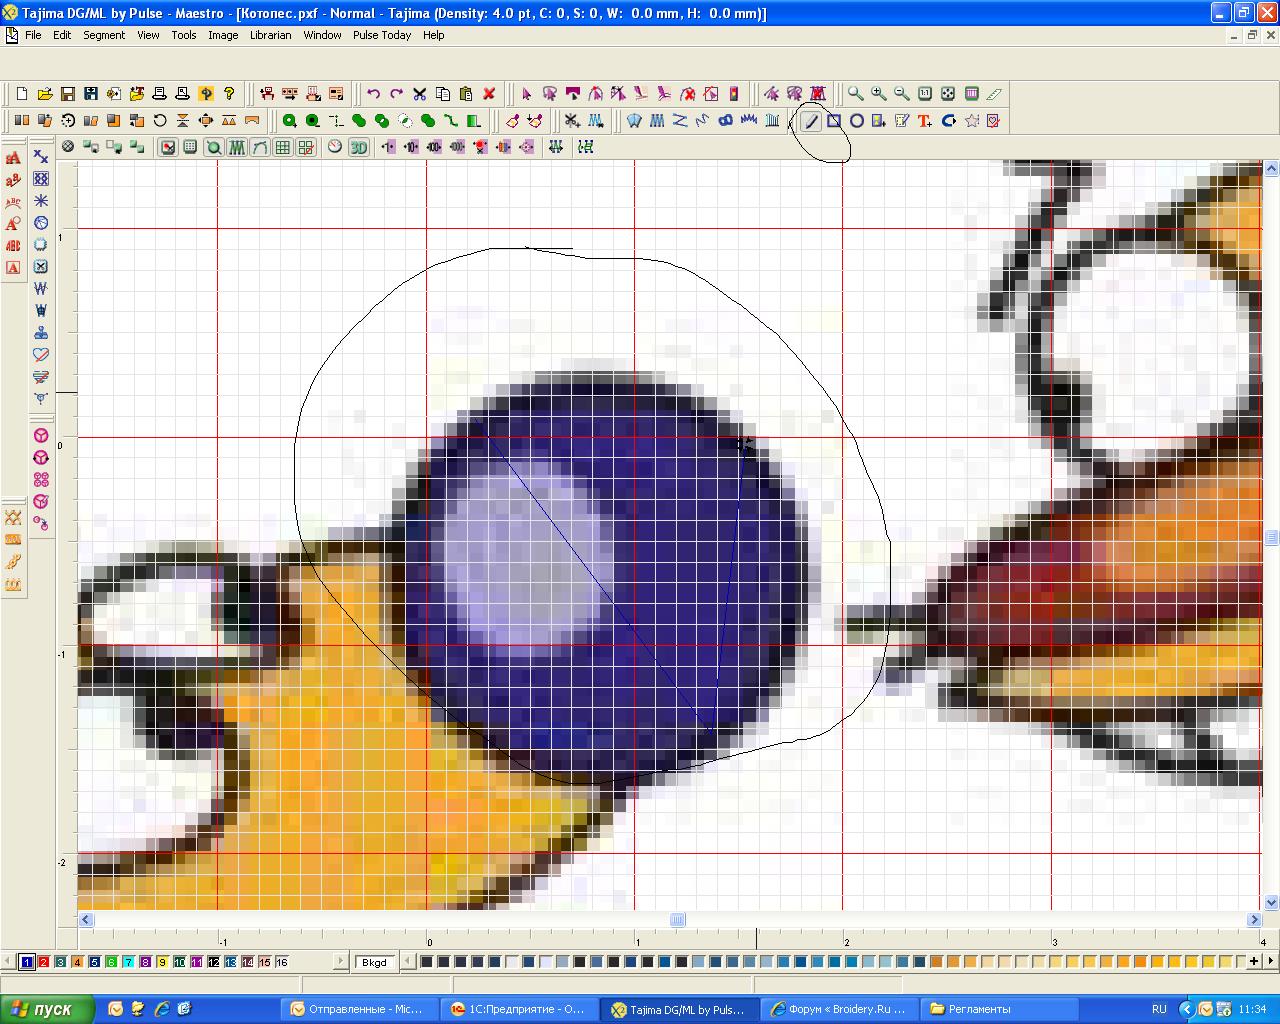
Task: Open the Segment menu
Action: pyautogui.click(x=104, y=35)
